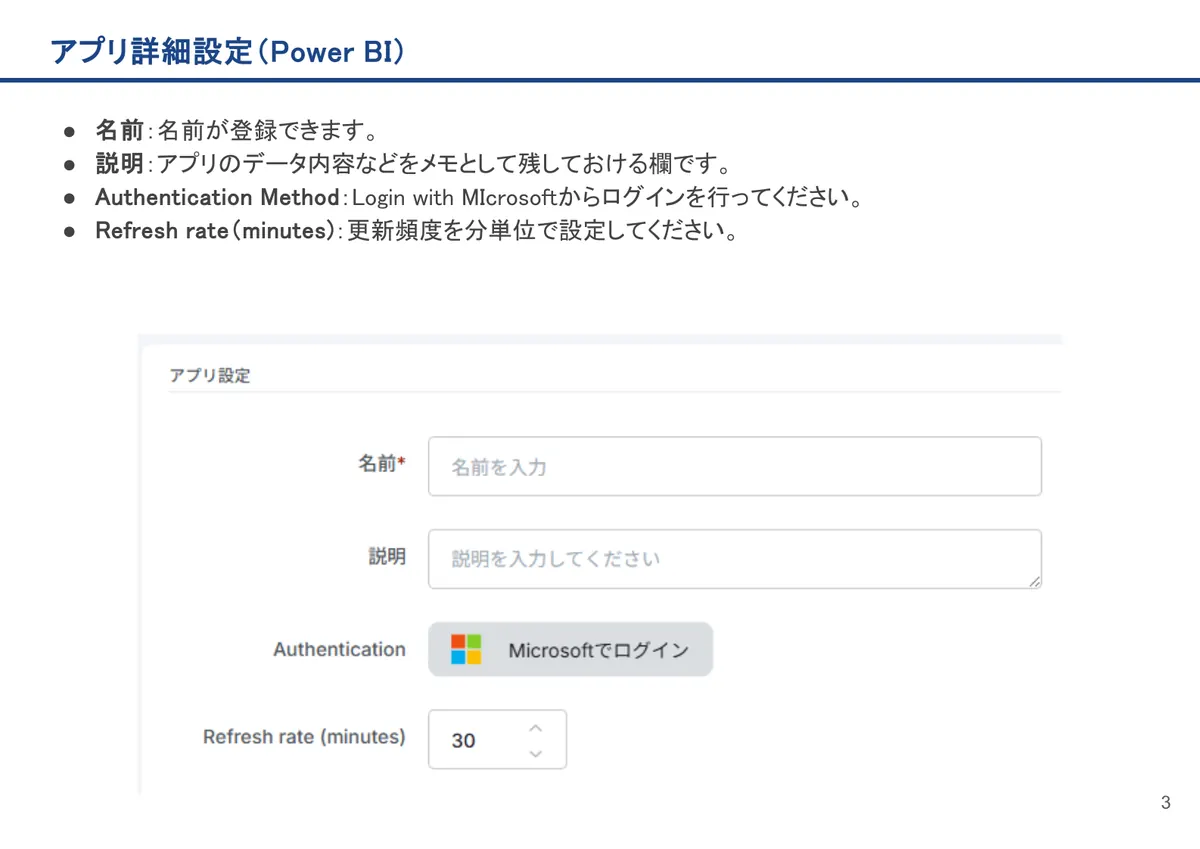Click the bullet about アプリのデータ内容
This screenshot has width=1200, height=849.
pyautogui.click(x=414, y=164)
